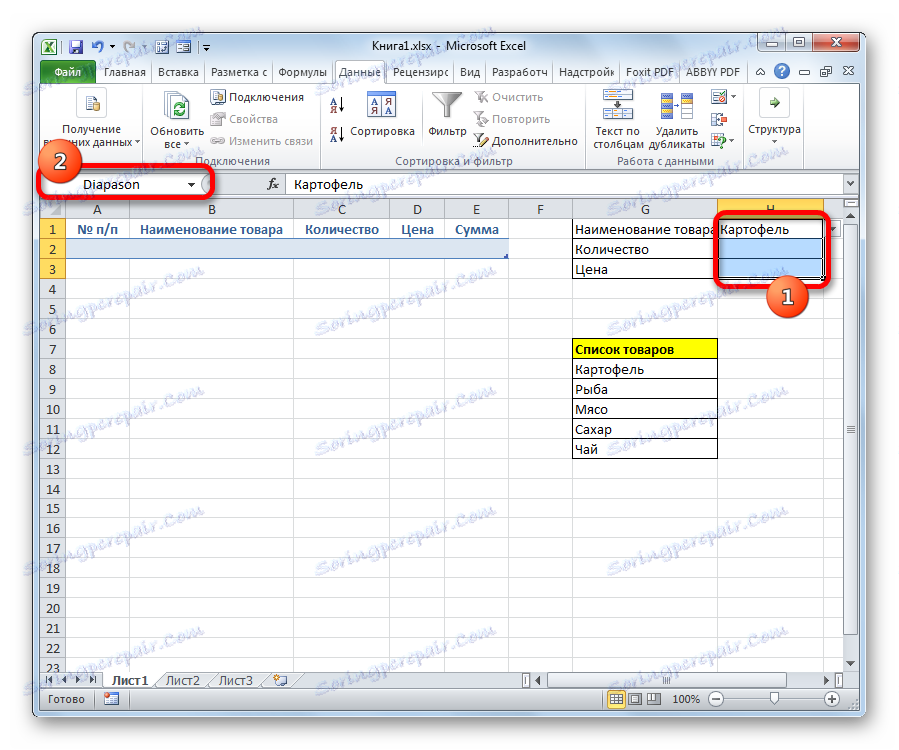Go to last sheet navigation arrow
This screenshot has width=899, height=750.
click(x=93, y=680)
